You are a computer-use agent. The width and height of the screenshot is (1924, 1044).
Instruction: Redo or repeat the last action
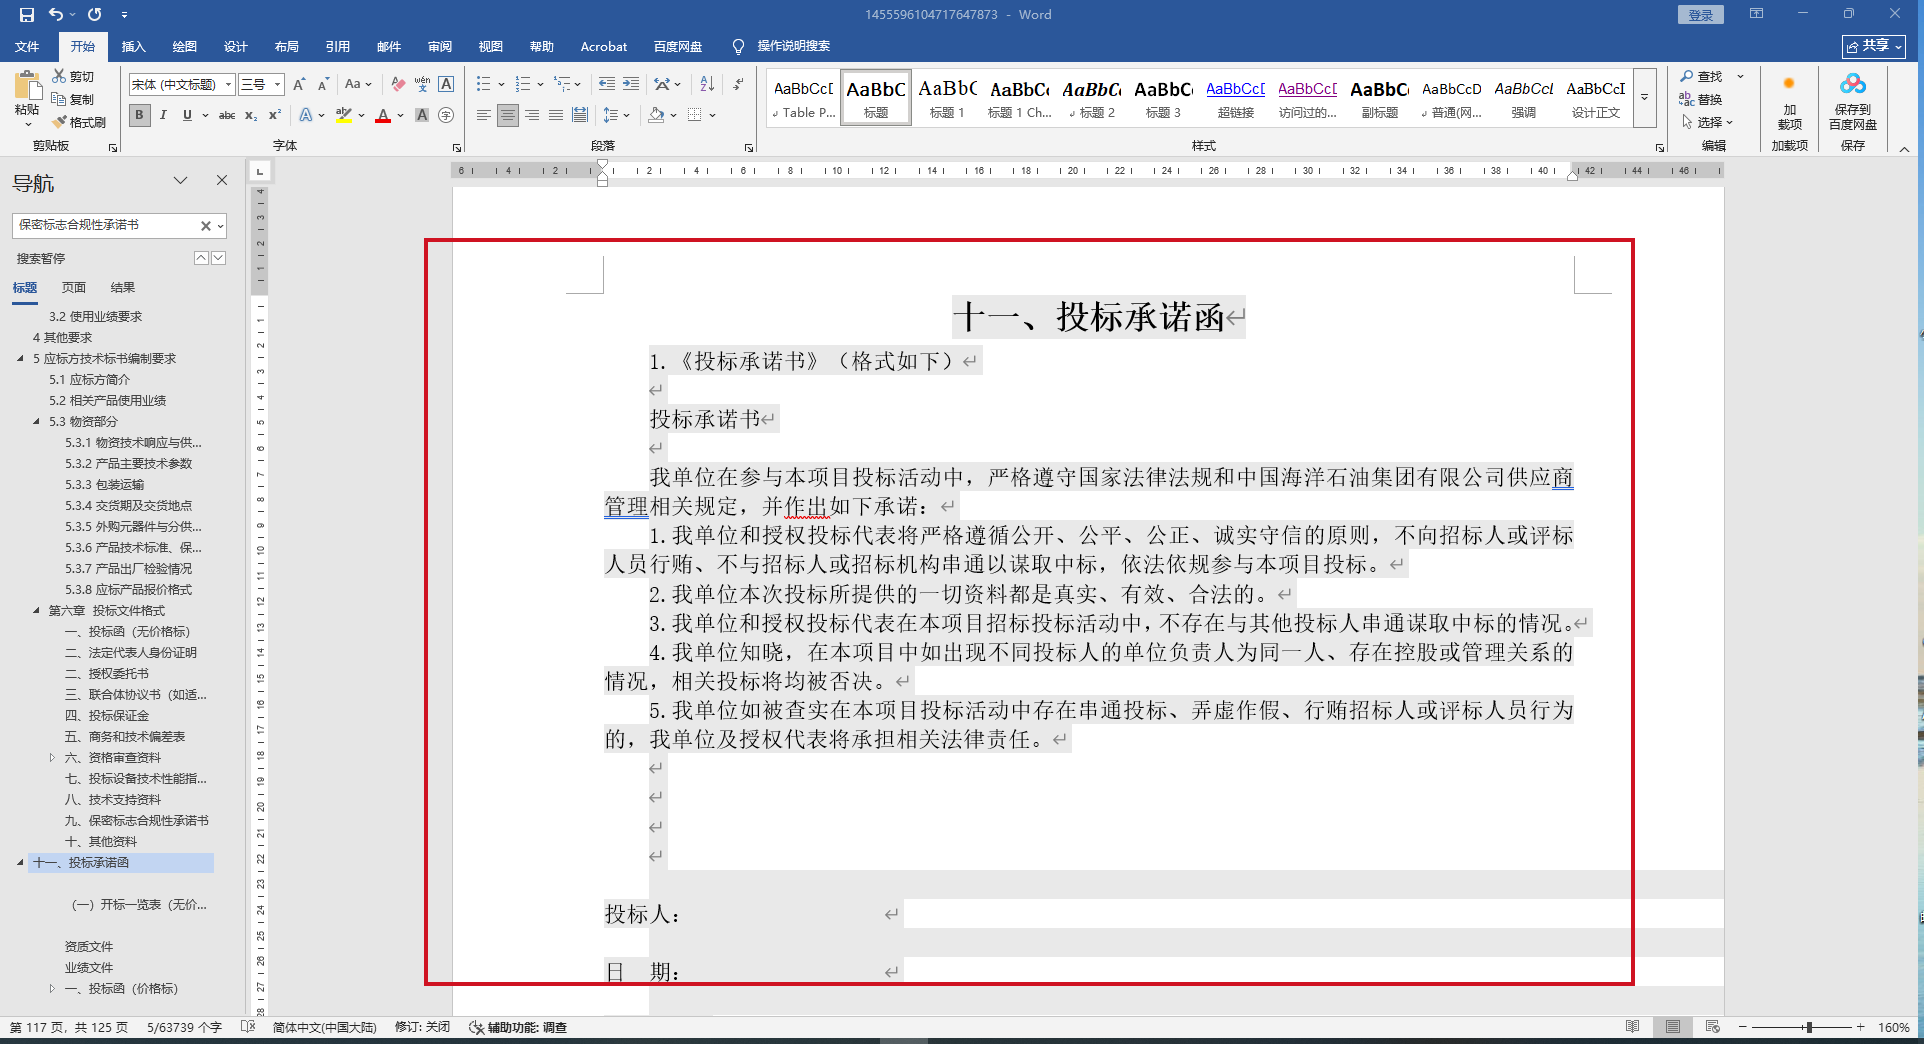(95, 15)
